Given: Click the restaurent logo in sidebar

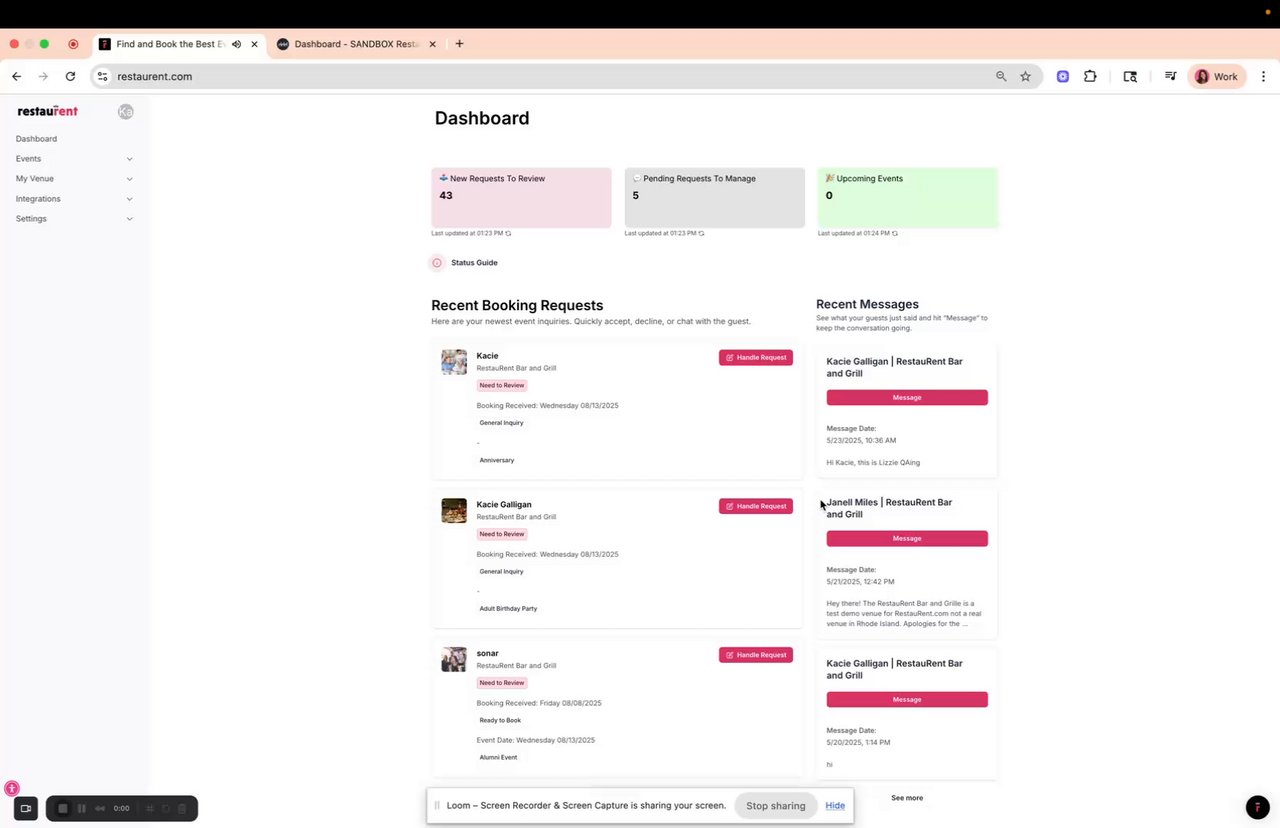Looking at the screenshot, I should point(47,111).
